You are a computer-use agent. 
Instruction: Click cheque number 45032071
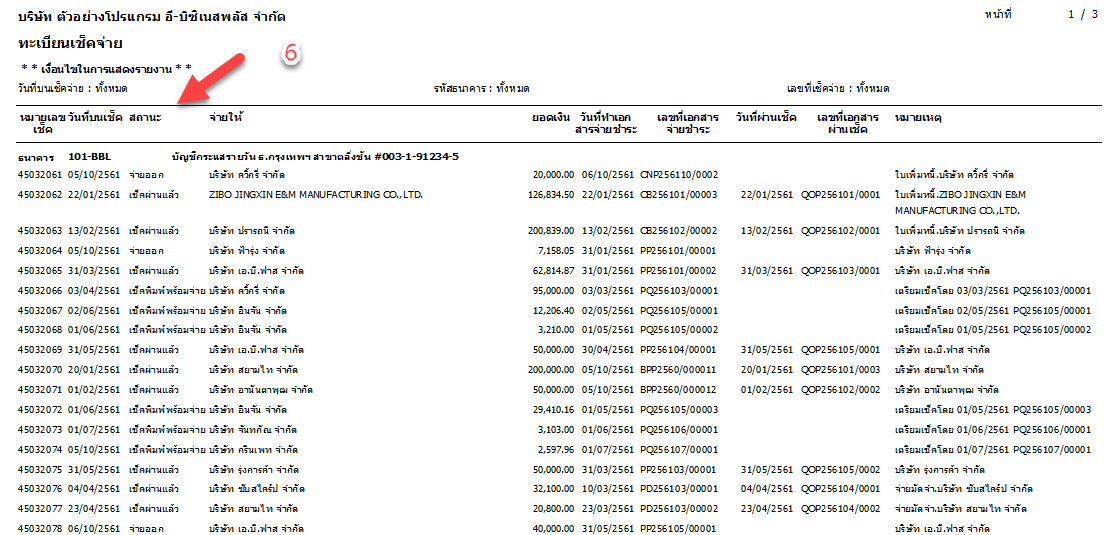[40, 389]
